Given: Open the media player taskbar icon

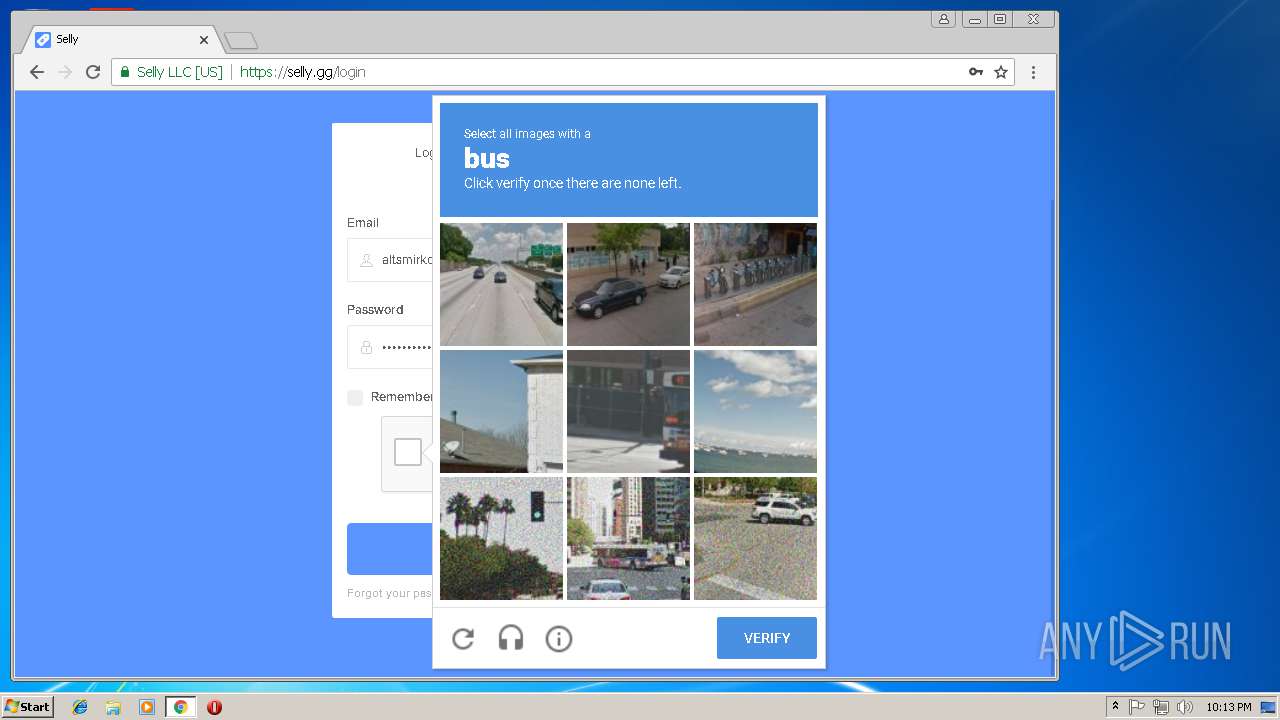Looking at the screenshot, I should click(147, 707).
